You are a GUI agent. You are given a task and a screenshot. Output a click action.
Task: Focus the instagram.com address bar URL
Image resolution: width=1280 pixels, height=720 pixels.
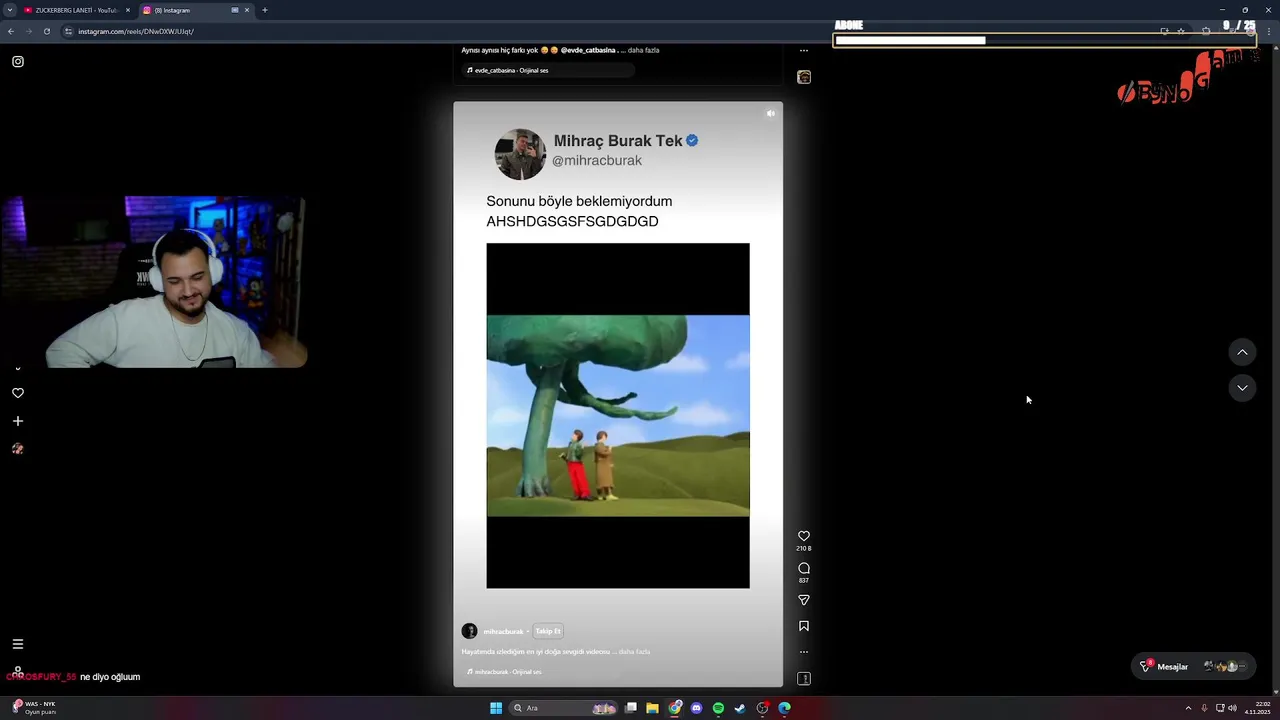point(136,31)
